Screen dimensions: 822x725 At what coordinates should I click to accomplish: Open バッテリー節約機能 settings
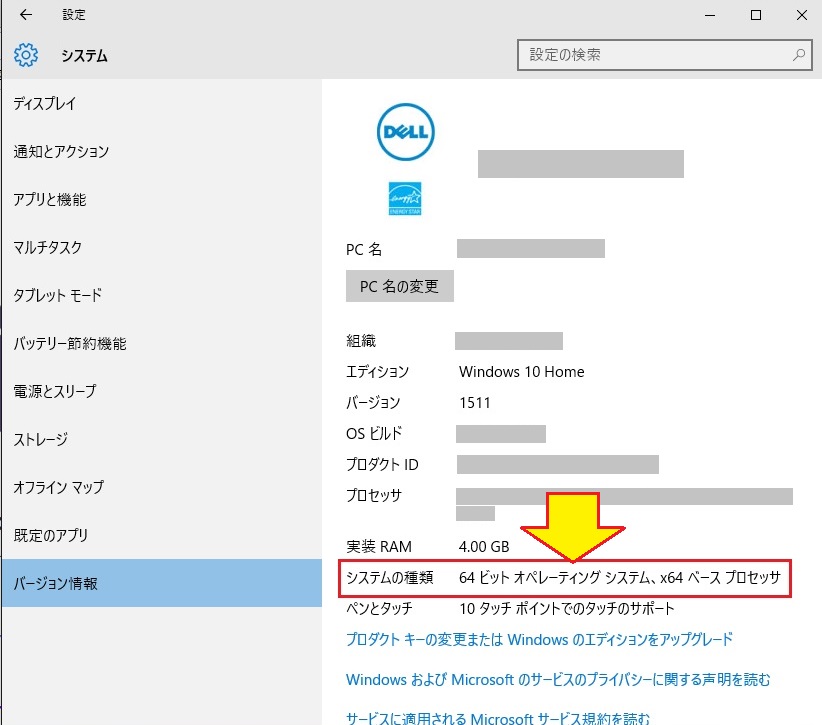(70, 344)
